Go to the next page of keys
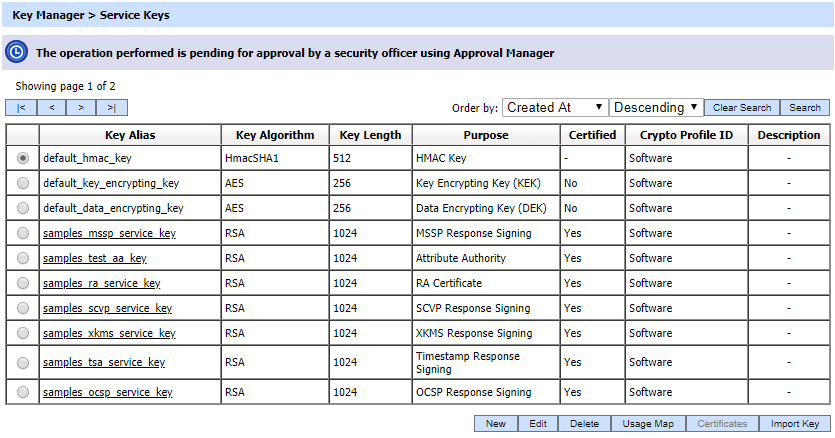This screenshot has height=438, width=835. [81, 107]
